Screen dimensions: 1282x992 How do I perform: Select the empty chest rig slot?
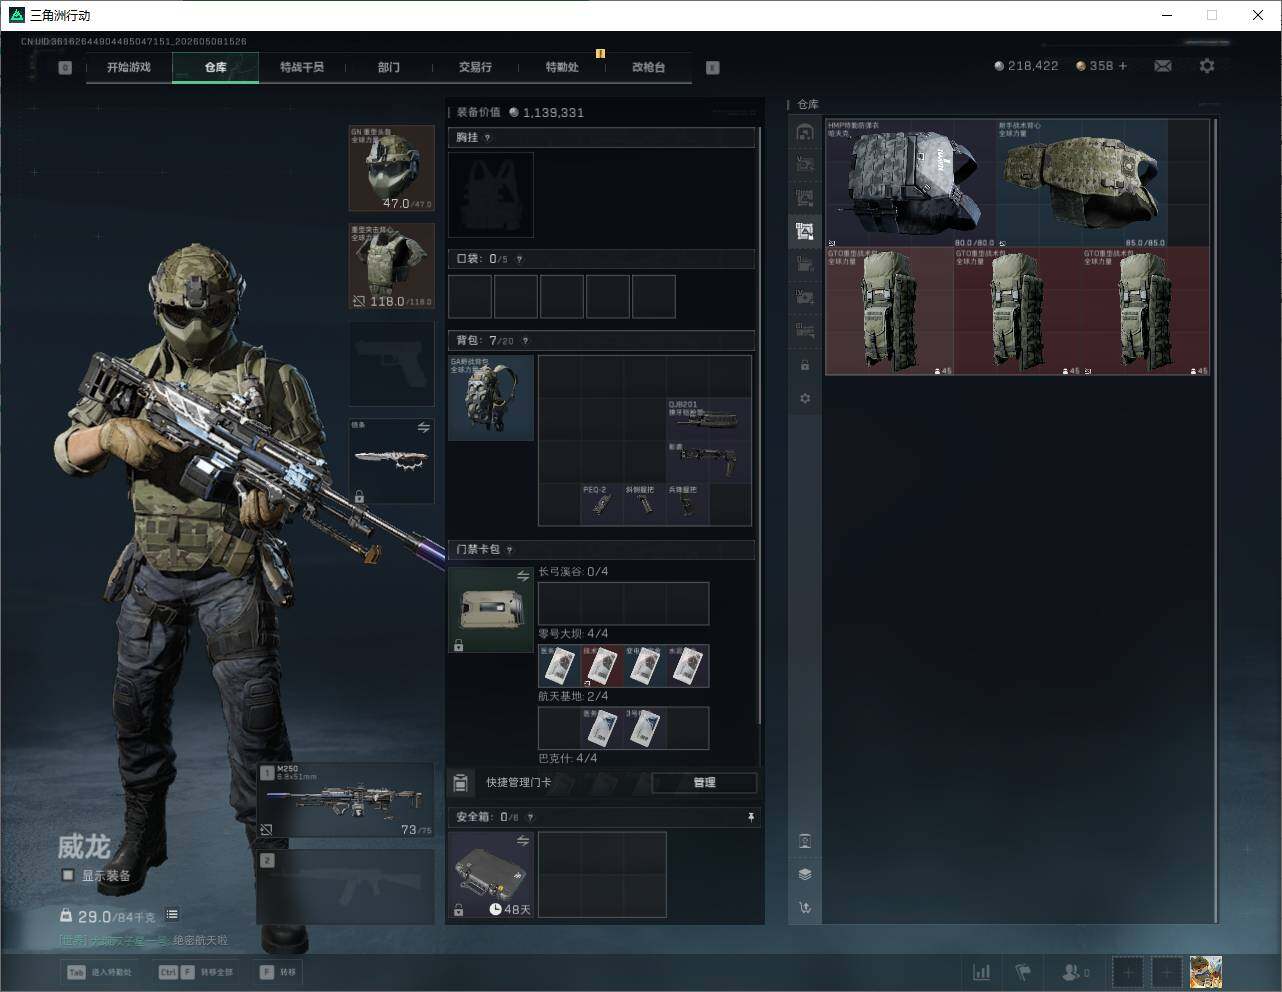coord(491,195)
